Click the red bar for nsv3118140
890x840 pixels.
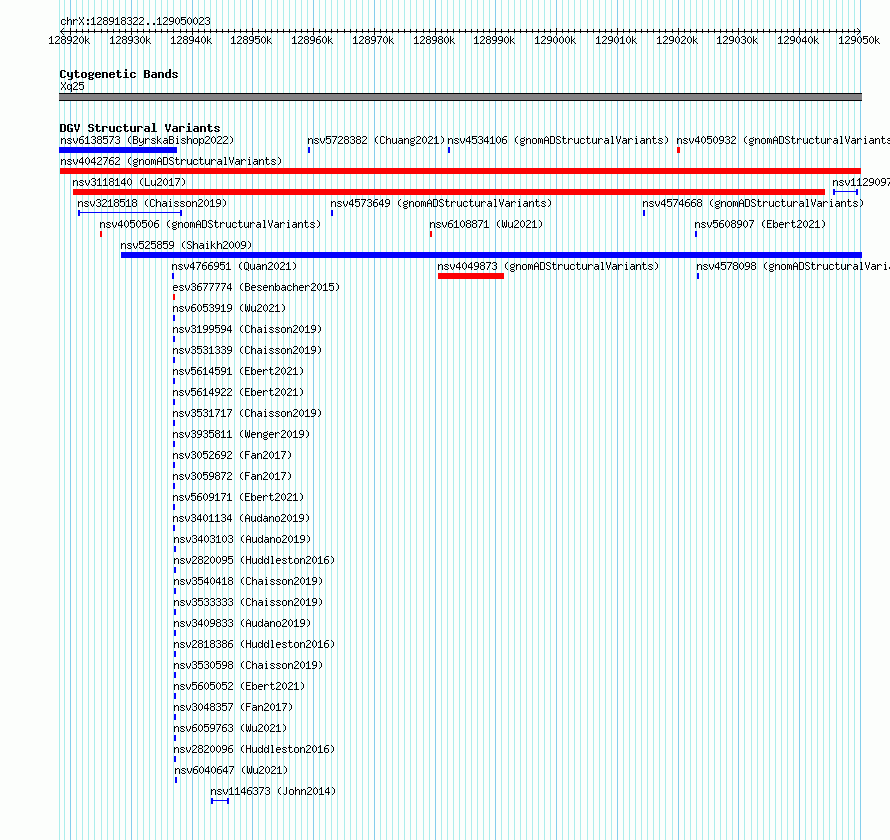coord(448,192)
